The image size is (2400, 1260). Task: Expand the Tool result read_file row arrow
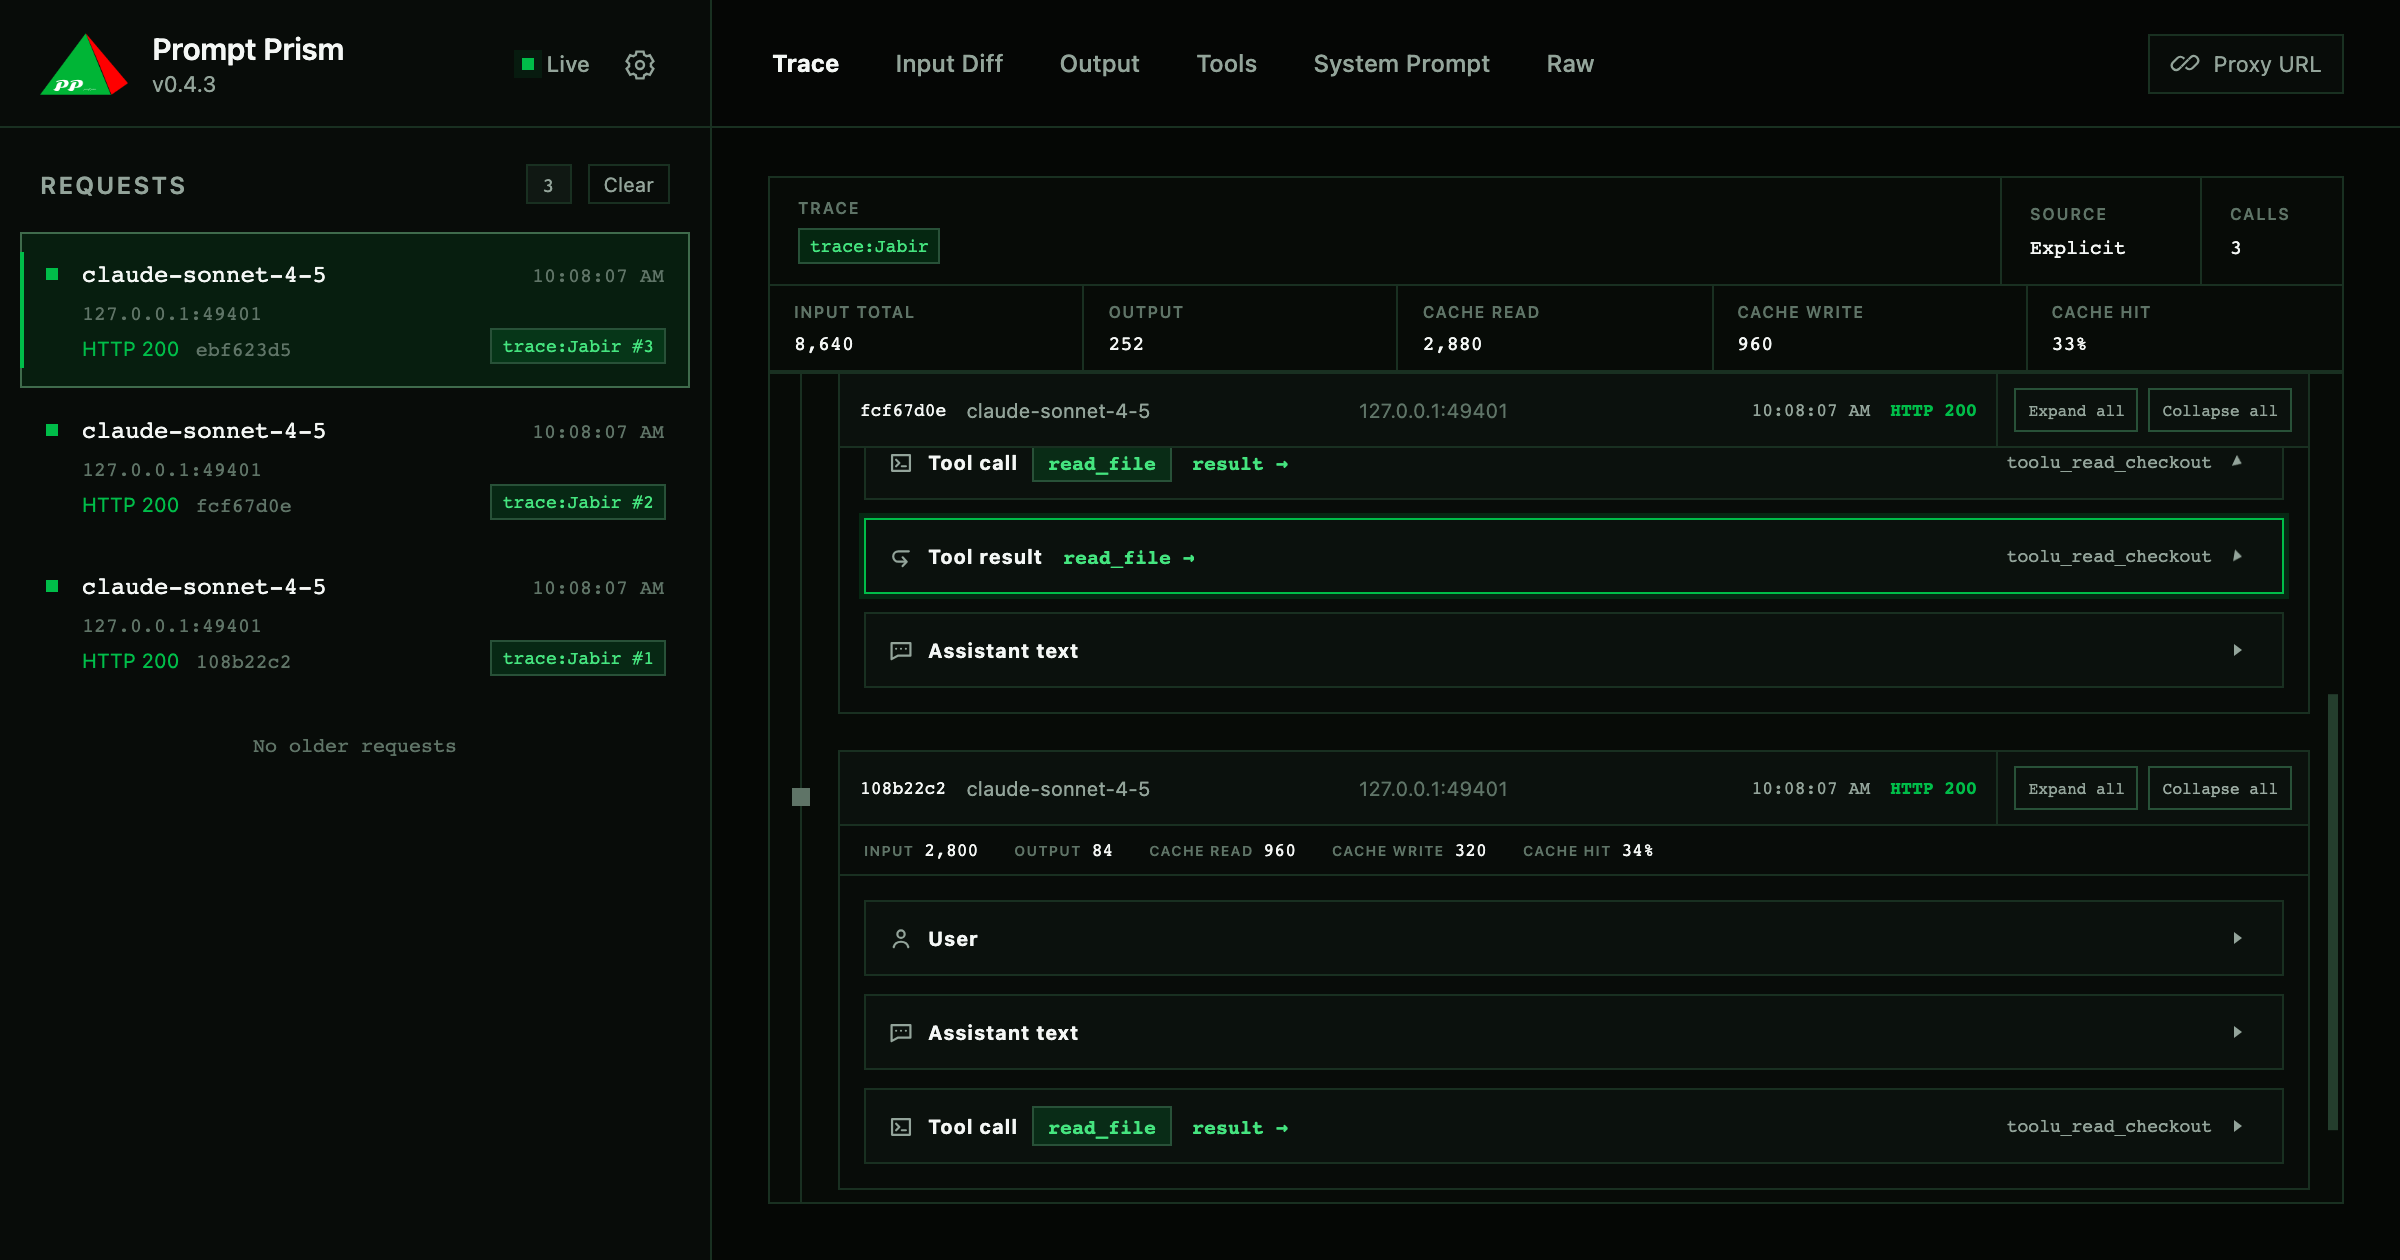tap(2237, 556)
